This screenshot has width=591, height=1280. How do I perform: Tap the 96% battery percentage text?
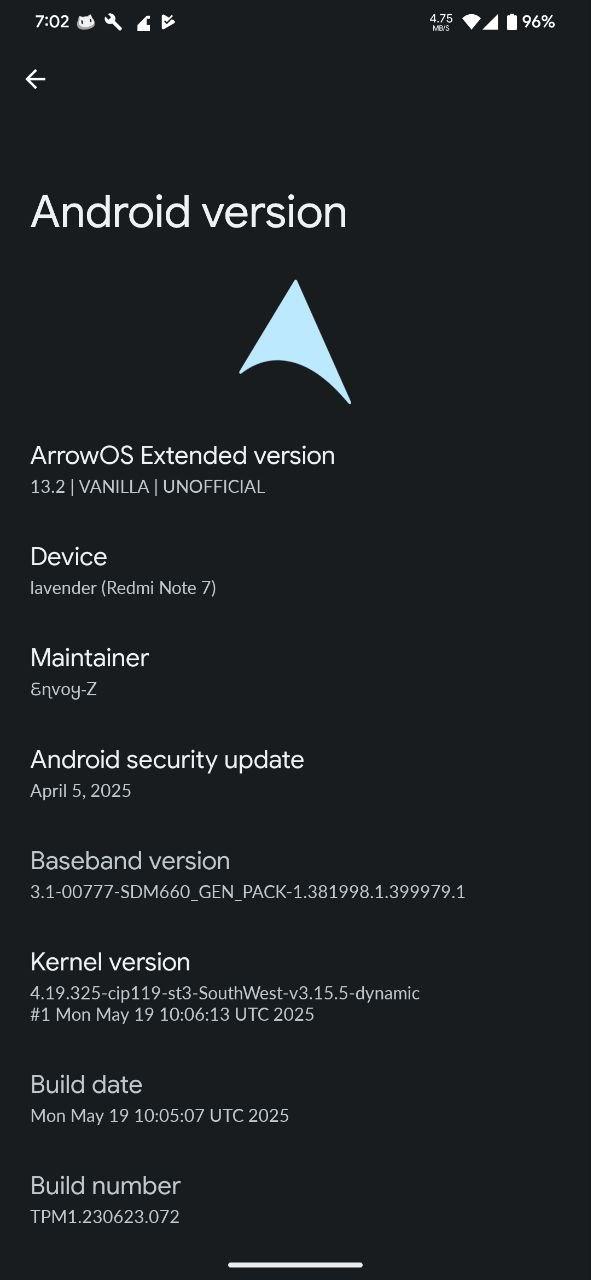[538, 21]
